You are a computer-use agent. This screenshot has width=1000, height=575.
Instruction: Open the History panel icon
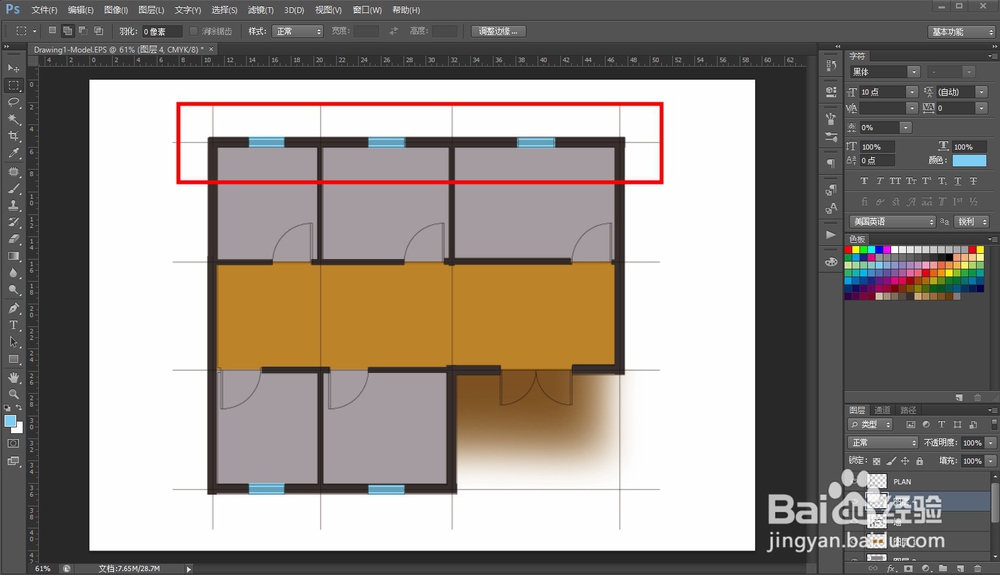[830, 65]
